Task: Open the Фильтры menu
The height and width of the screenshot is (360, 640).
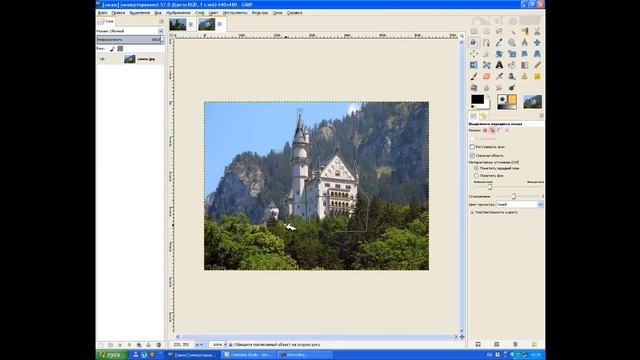Action: click(260, 13)
